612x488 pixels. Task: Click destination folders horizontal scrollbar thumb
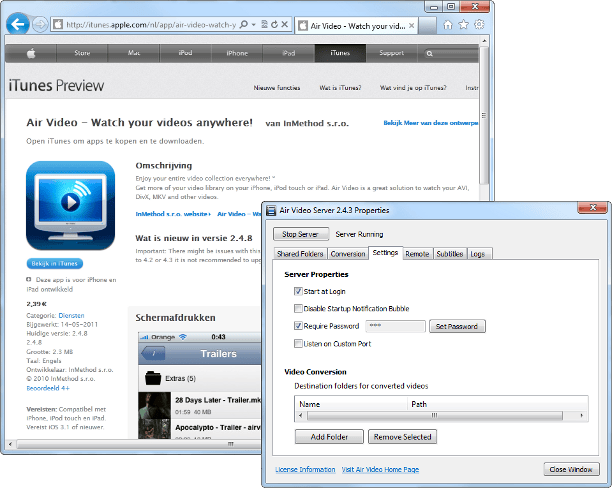coord(435,415)
